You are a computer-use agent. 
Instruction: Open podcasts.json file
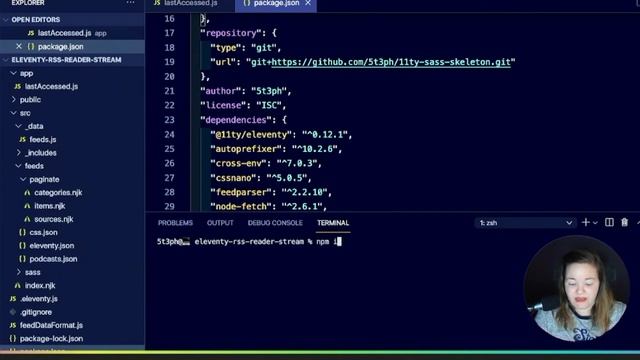(53, 259)
